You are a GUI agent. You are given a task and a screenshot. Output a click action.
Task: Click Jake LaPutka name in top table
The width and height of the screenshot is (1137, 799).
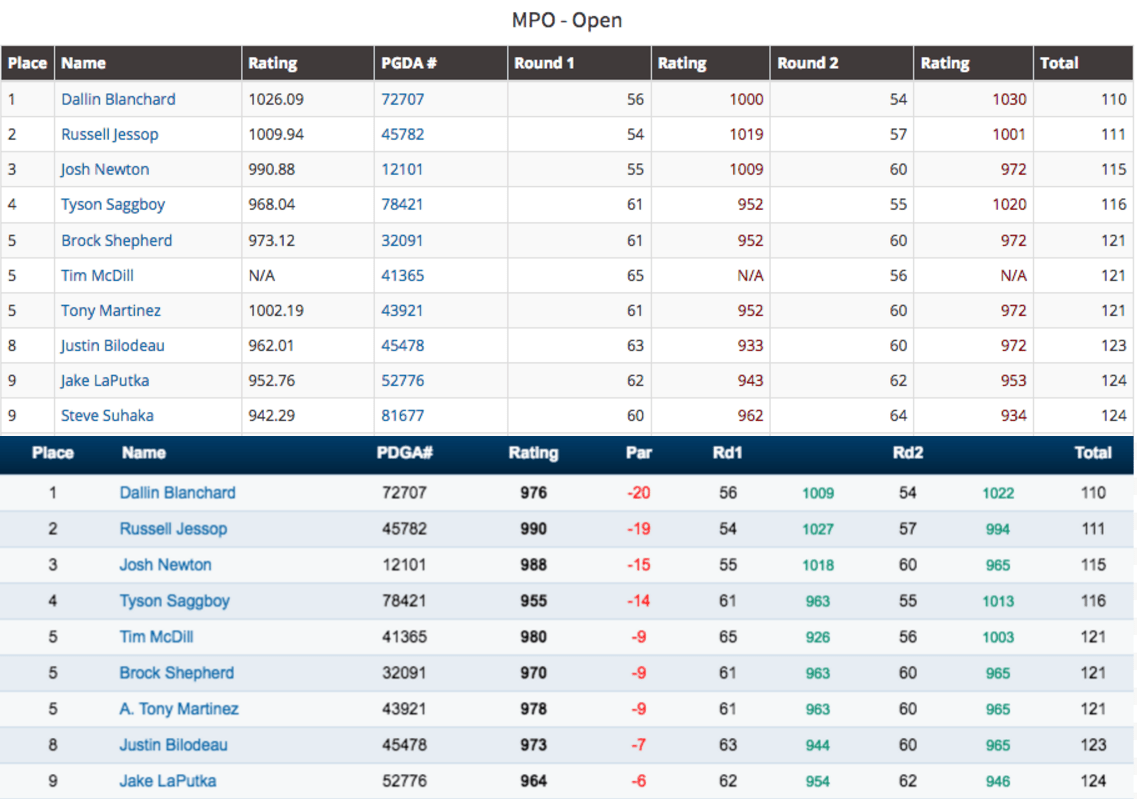(x=105, y=381)
